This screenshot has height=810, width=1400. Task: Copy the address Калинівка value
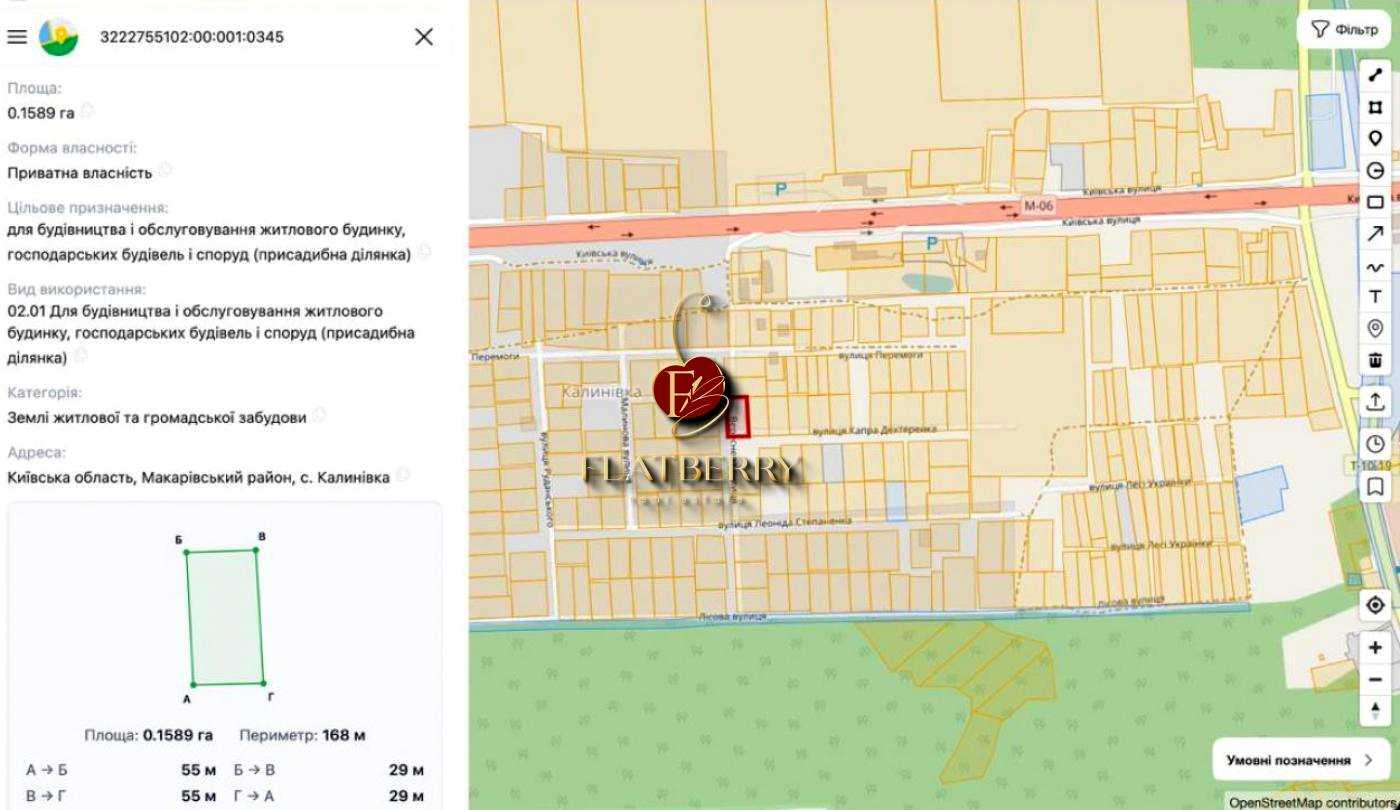(402, 474)
